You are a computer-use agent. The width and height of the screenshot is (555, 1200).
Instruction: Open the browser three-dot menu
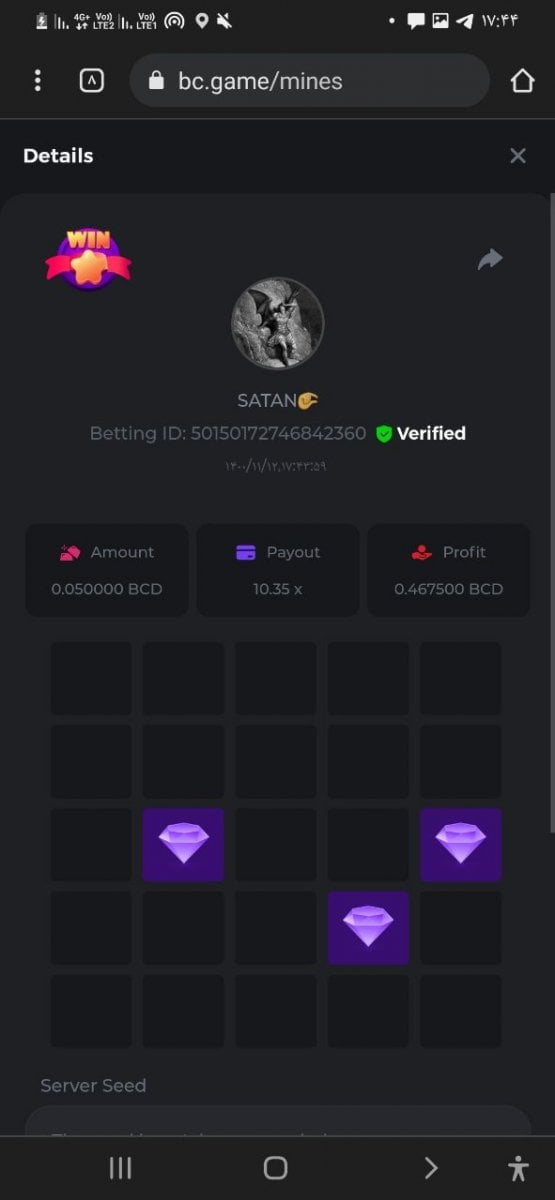point(38,81)
